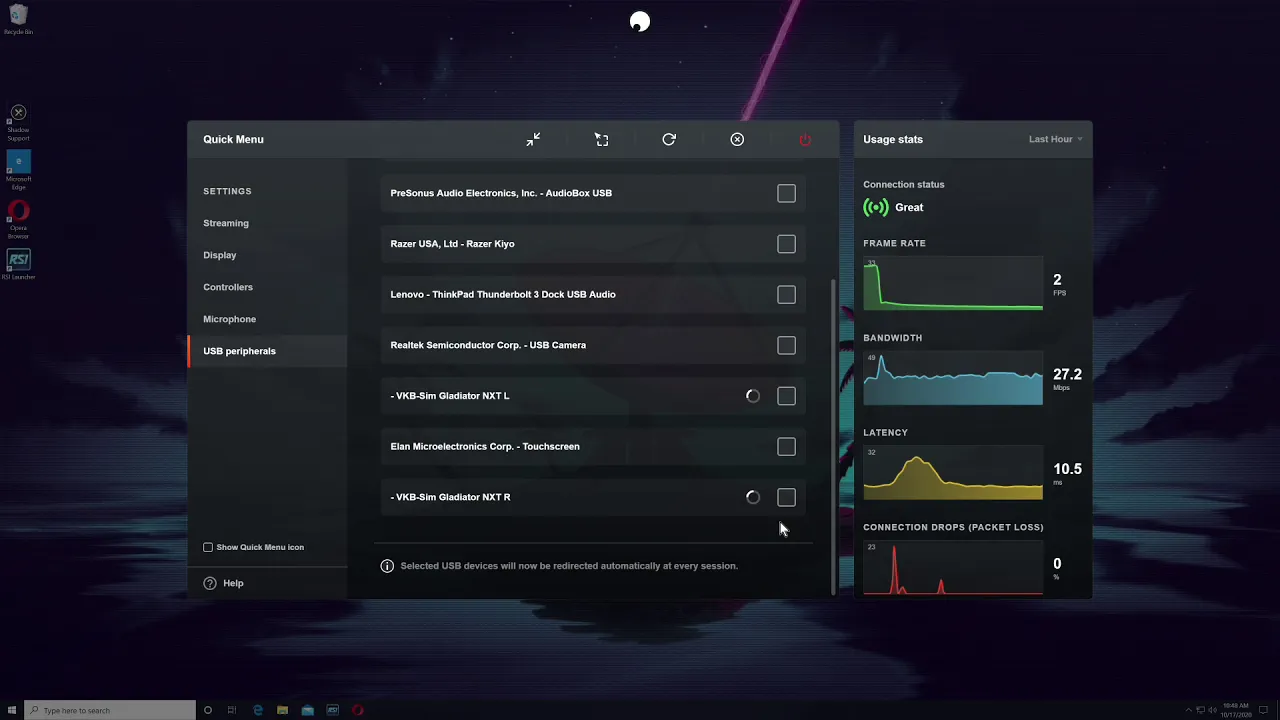Image resolution: width=1280 pixels, height=720 pixels.
Task: Select the Realtek USB Camera checkbox
Action: (786, 345)
